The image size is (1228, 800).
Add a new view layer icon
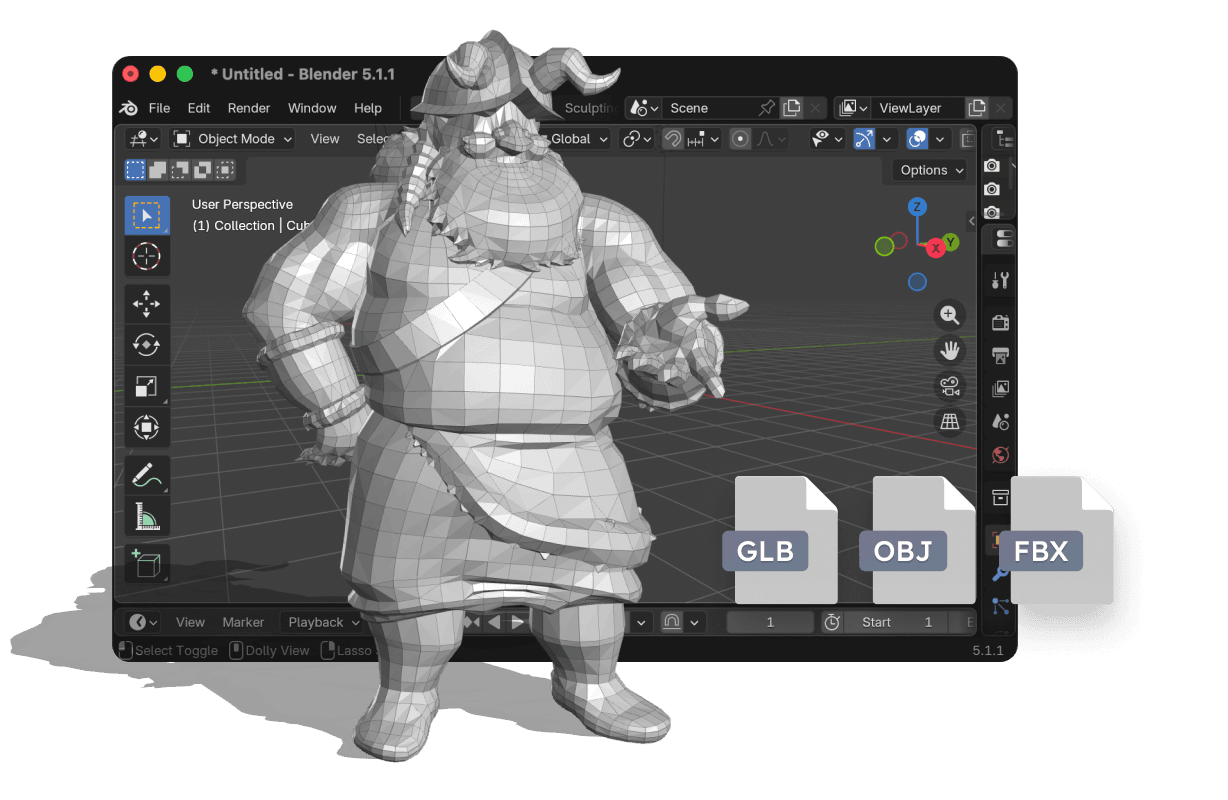977,108
